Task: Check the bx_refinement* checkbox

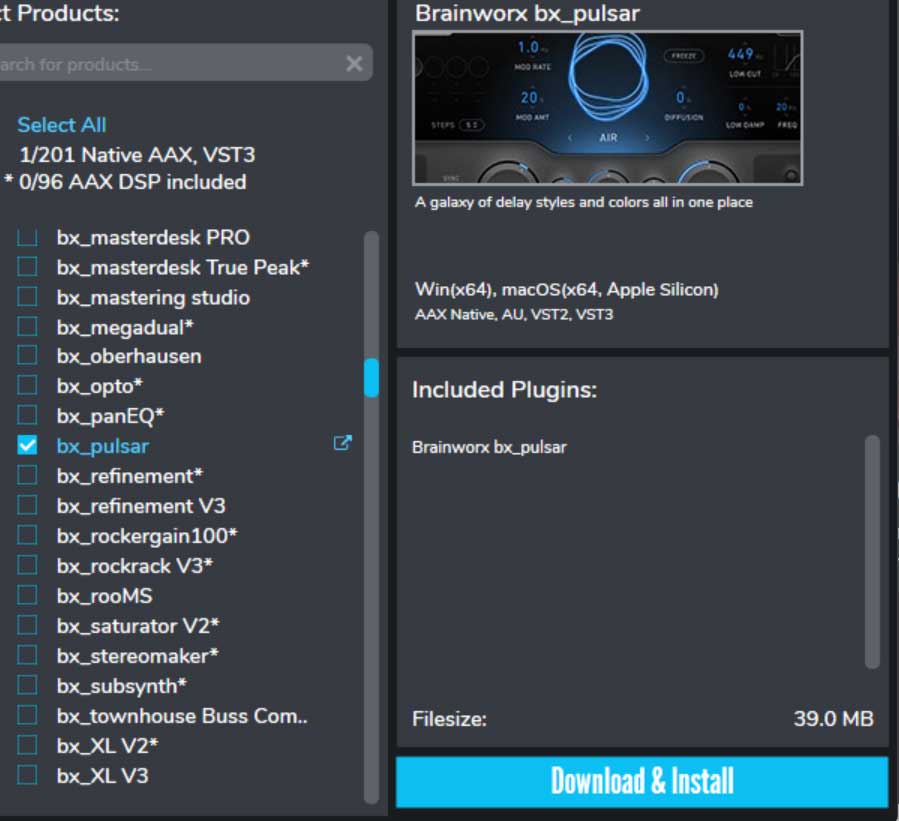Action: (27, 475)
